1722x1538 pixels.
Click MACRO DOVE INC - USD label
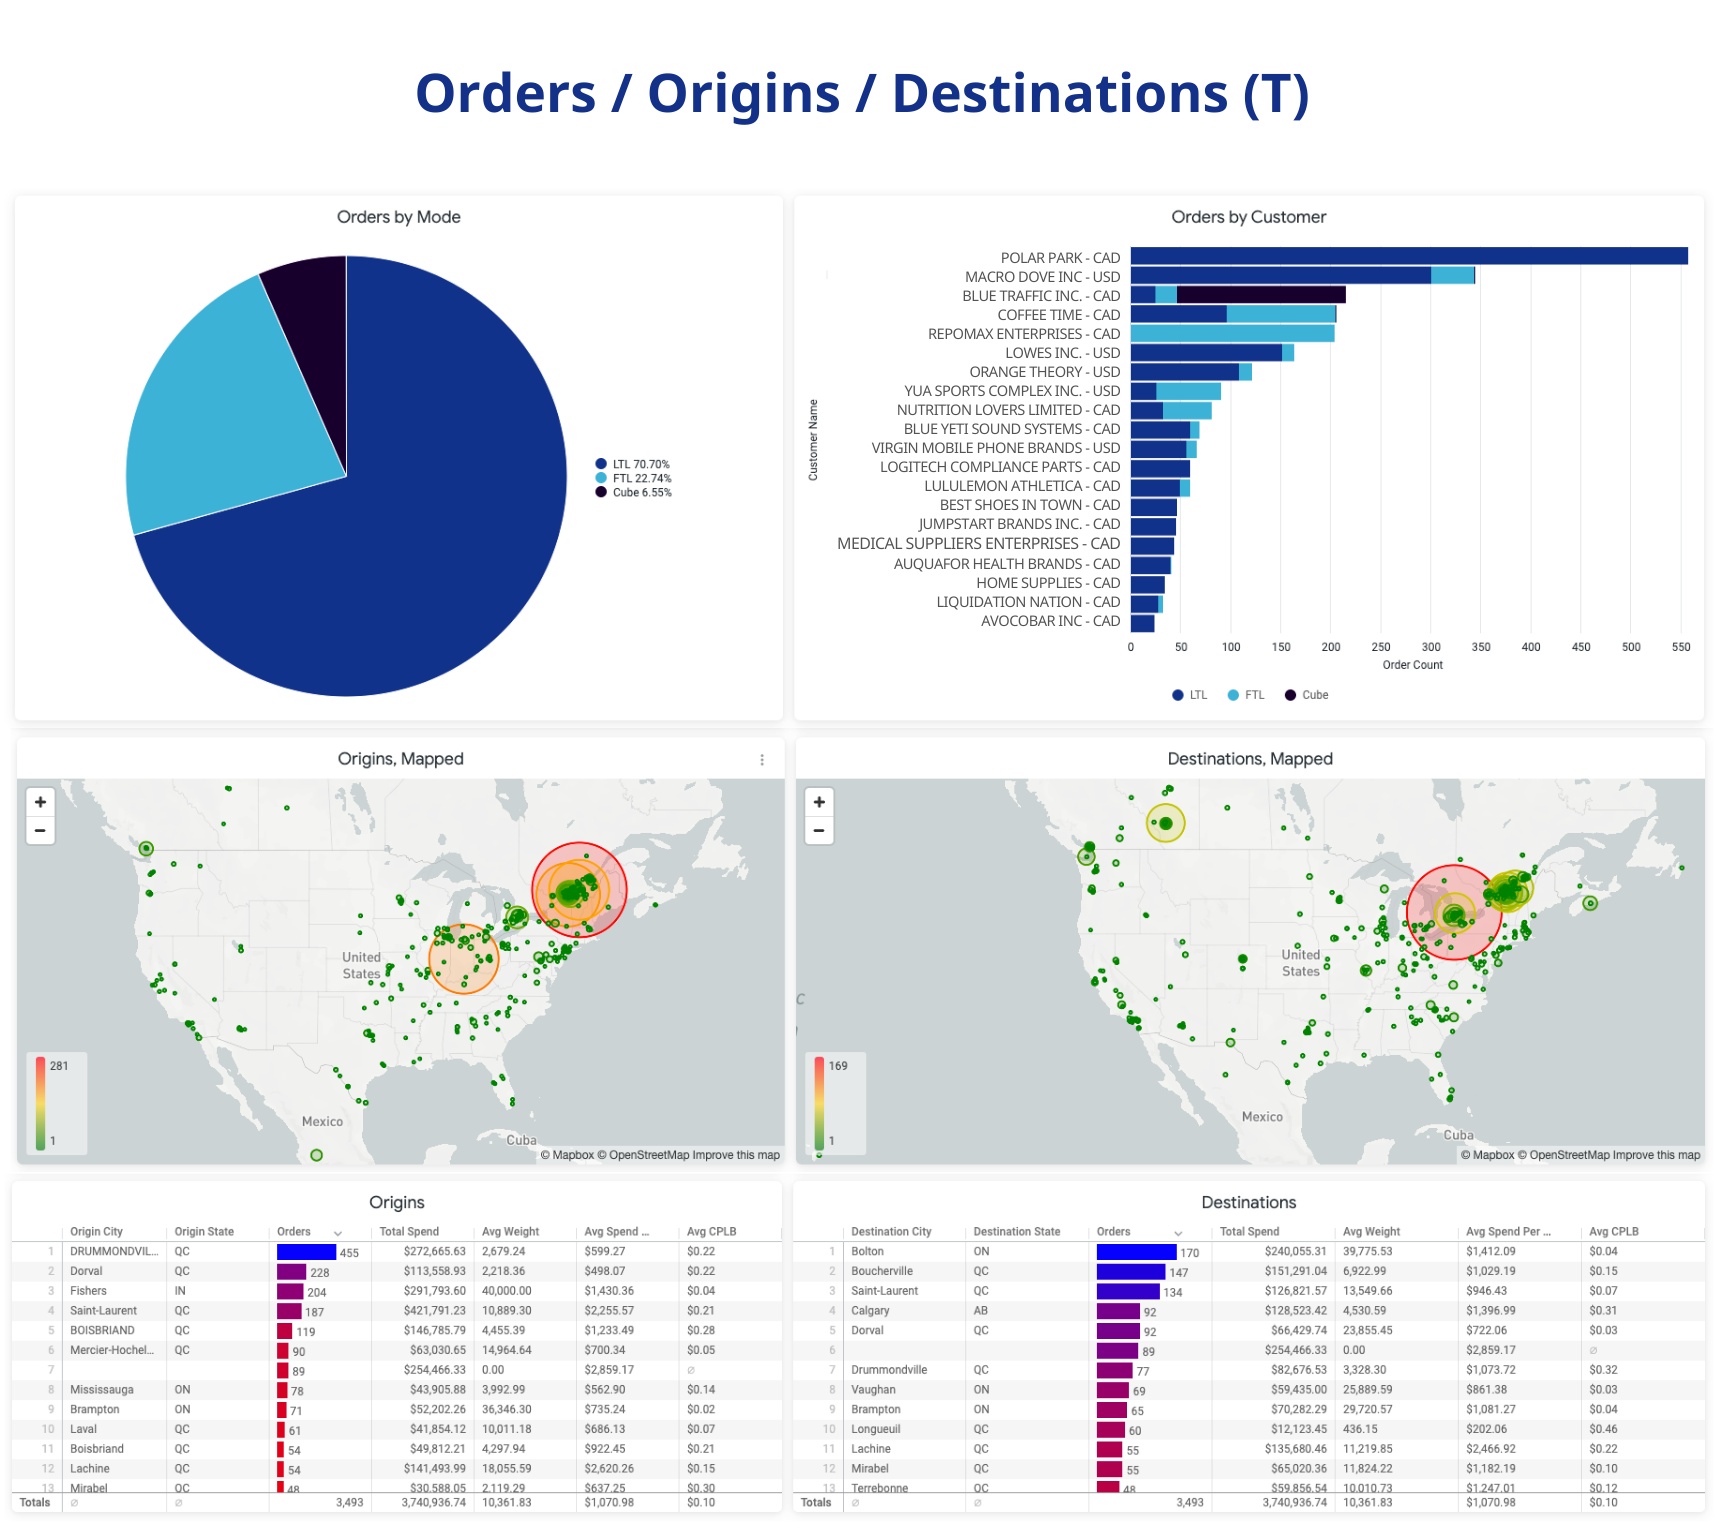[1042, 277]
